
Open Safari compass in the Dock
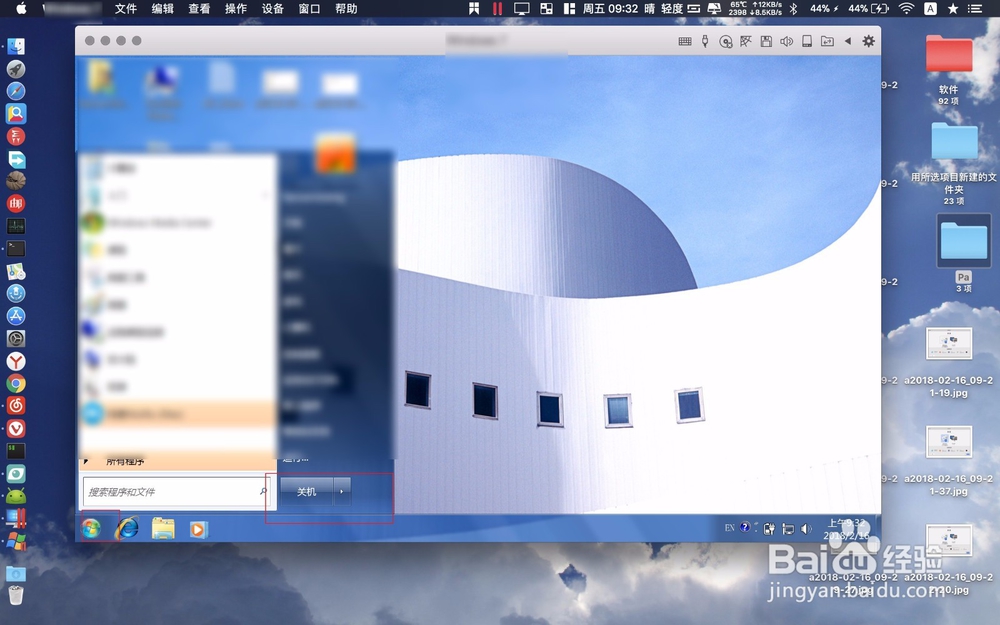click(16, 91)
